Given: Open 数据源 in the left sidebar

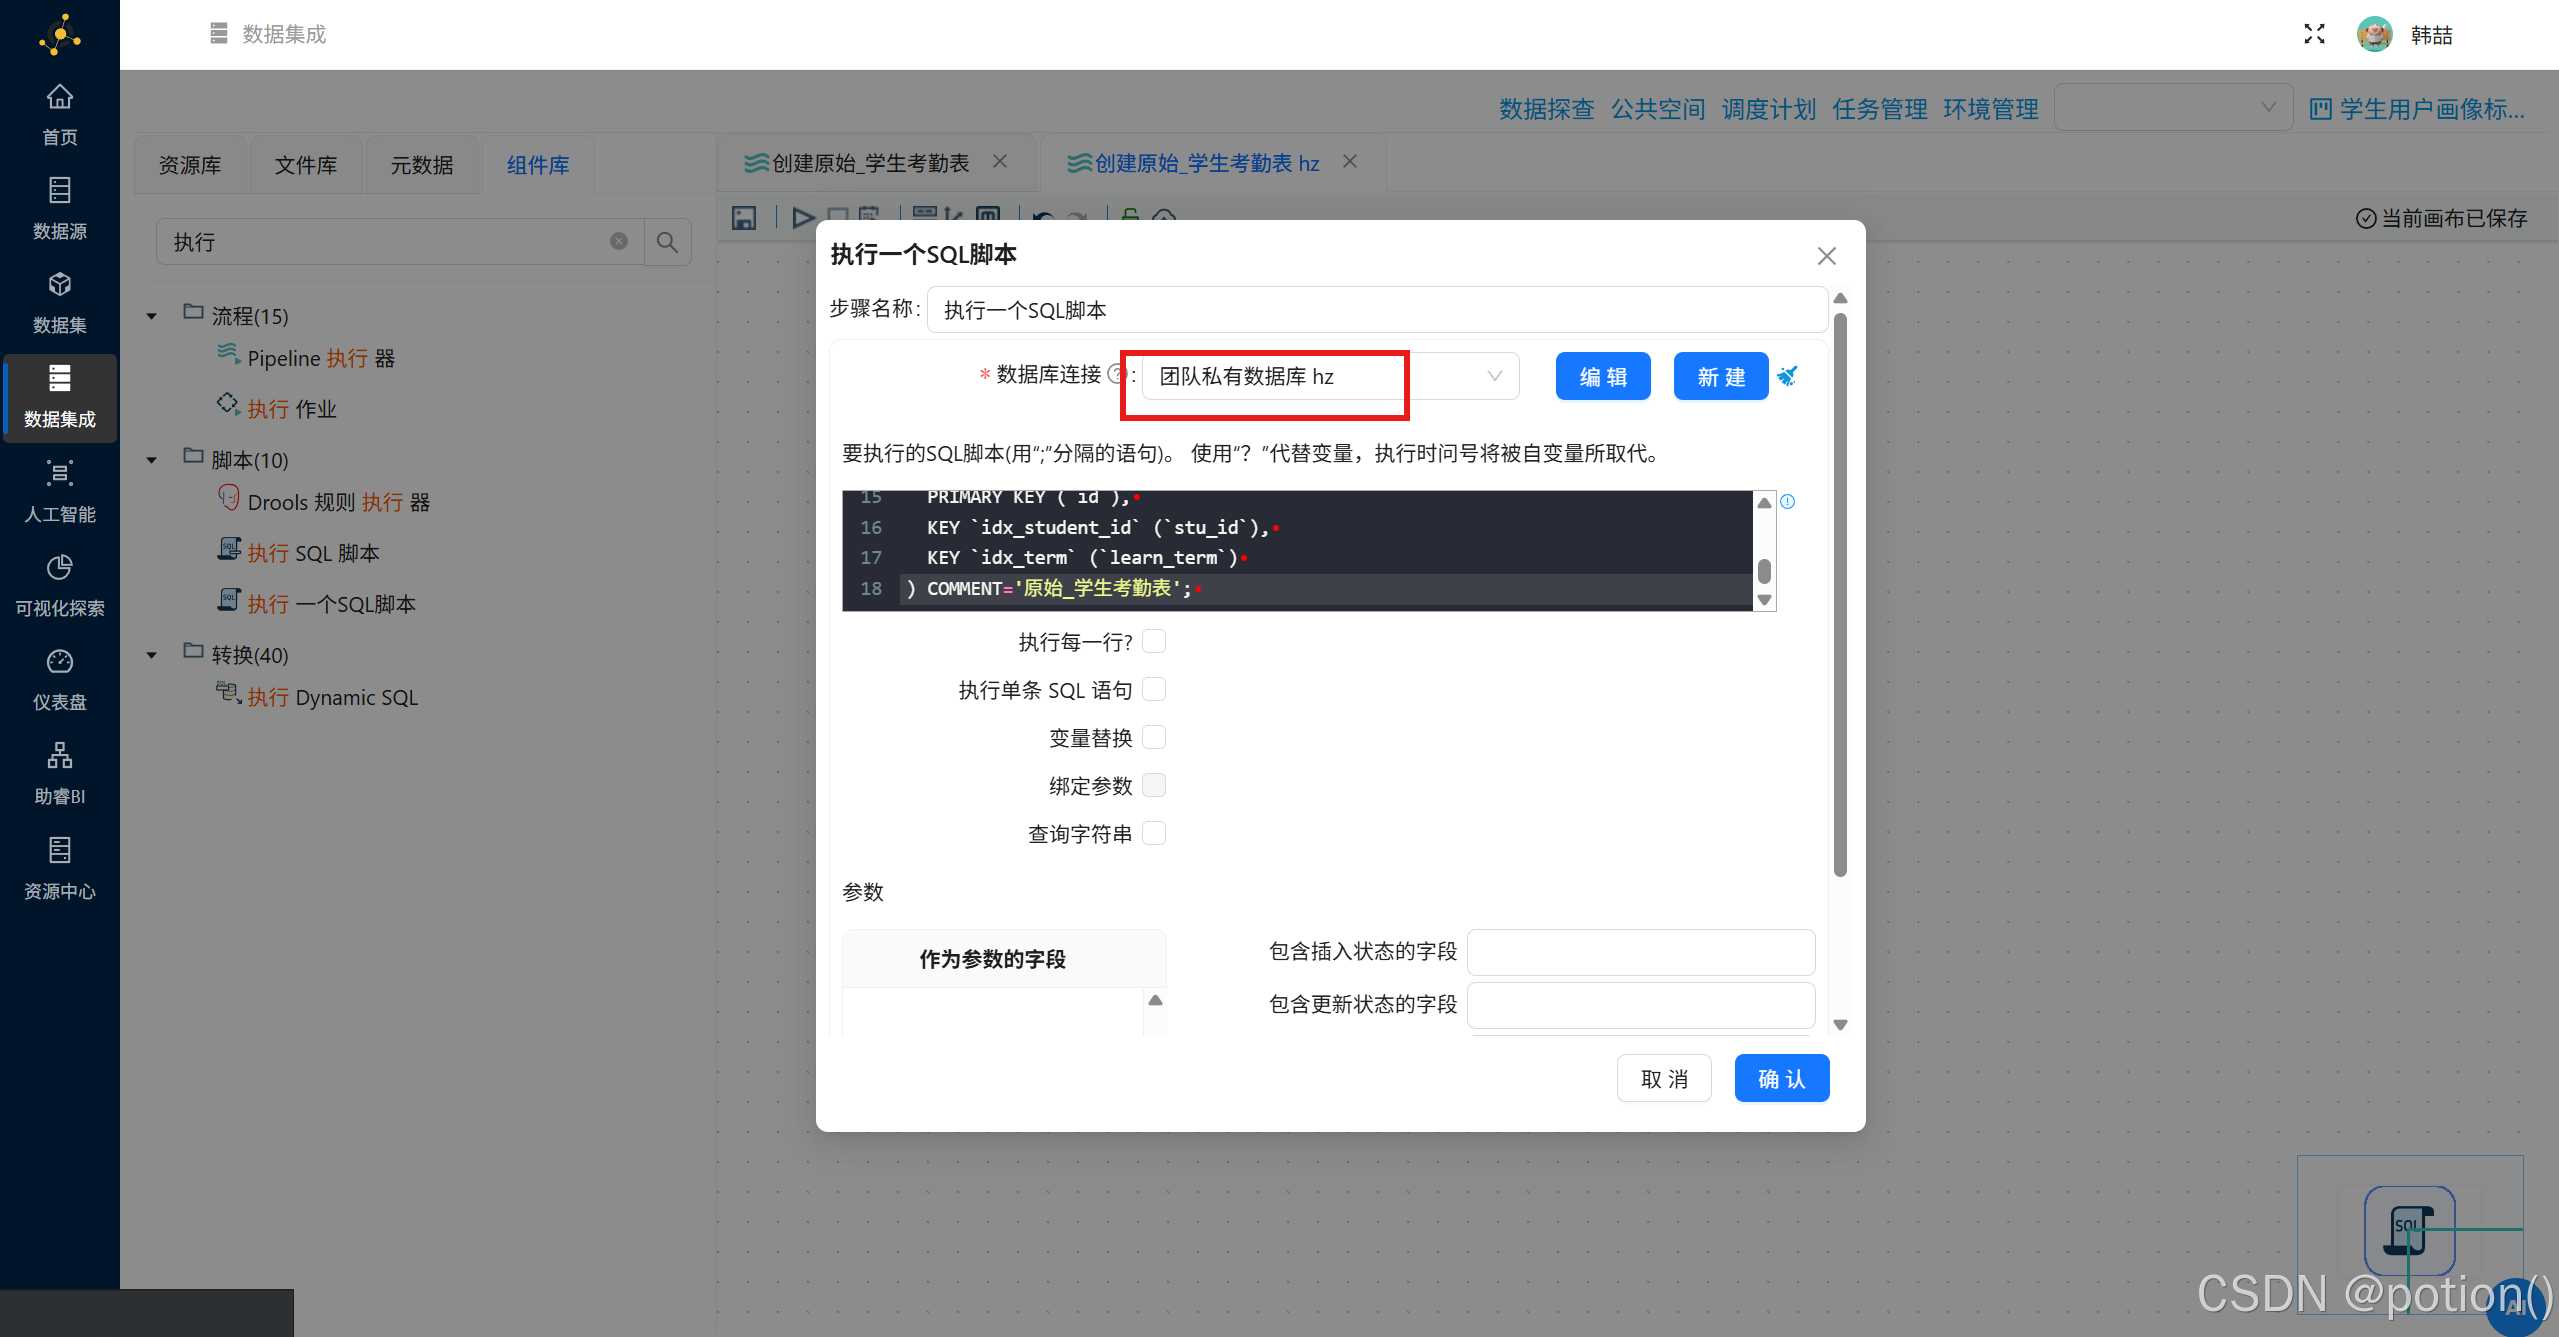Looking at the screenshot, I should [x=60, y=208].
